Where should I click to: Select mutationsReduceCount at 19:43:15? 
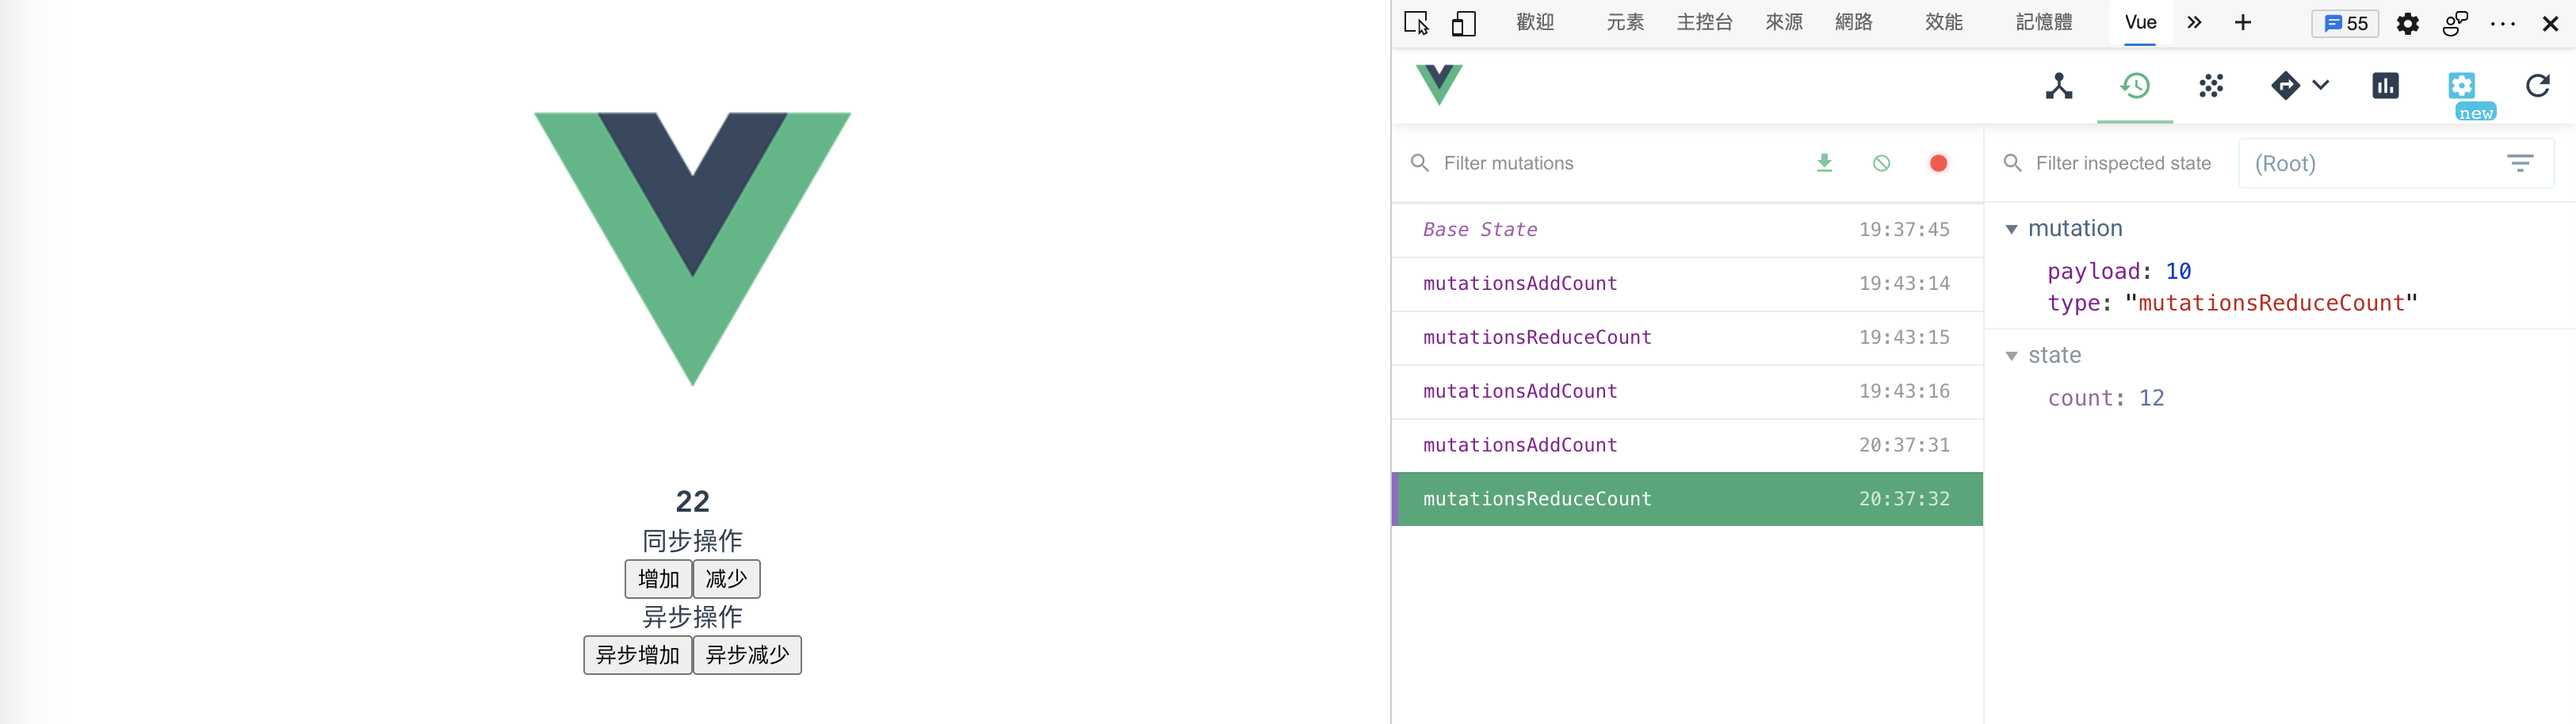pos(1687,338)
